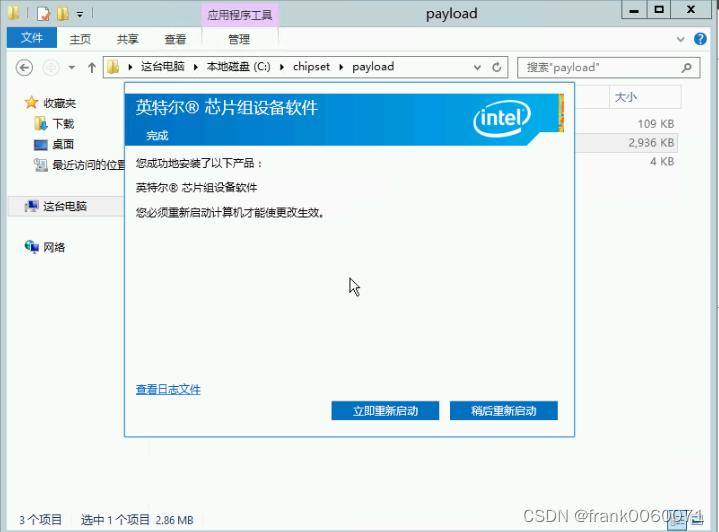
Task: Click 稍后重新启动 button
Action: [503, 410]
